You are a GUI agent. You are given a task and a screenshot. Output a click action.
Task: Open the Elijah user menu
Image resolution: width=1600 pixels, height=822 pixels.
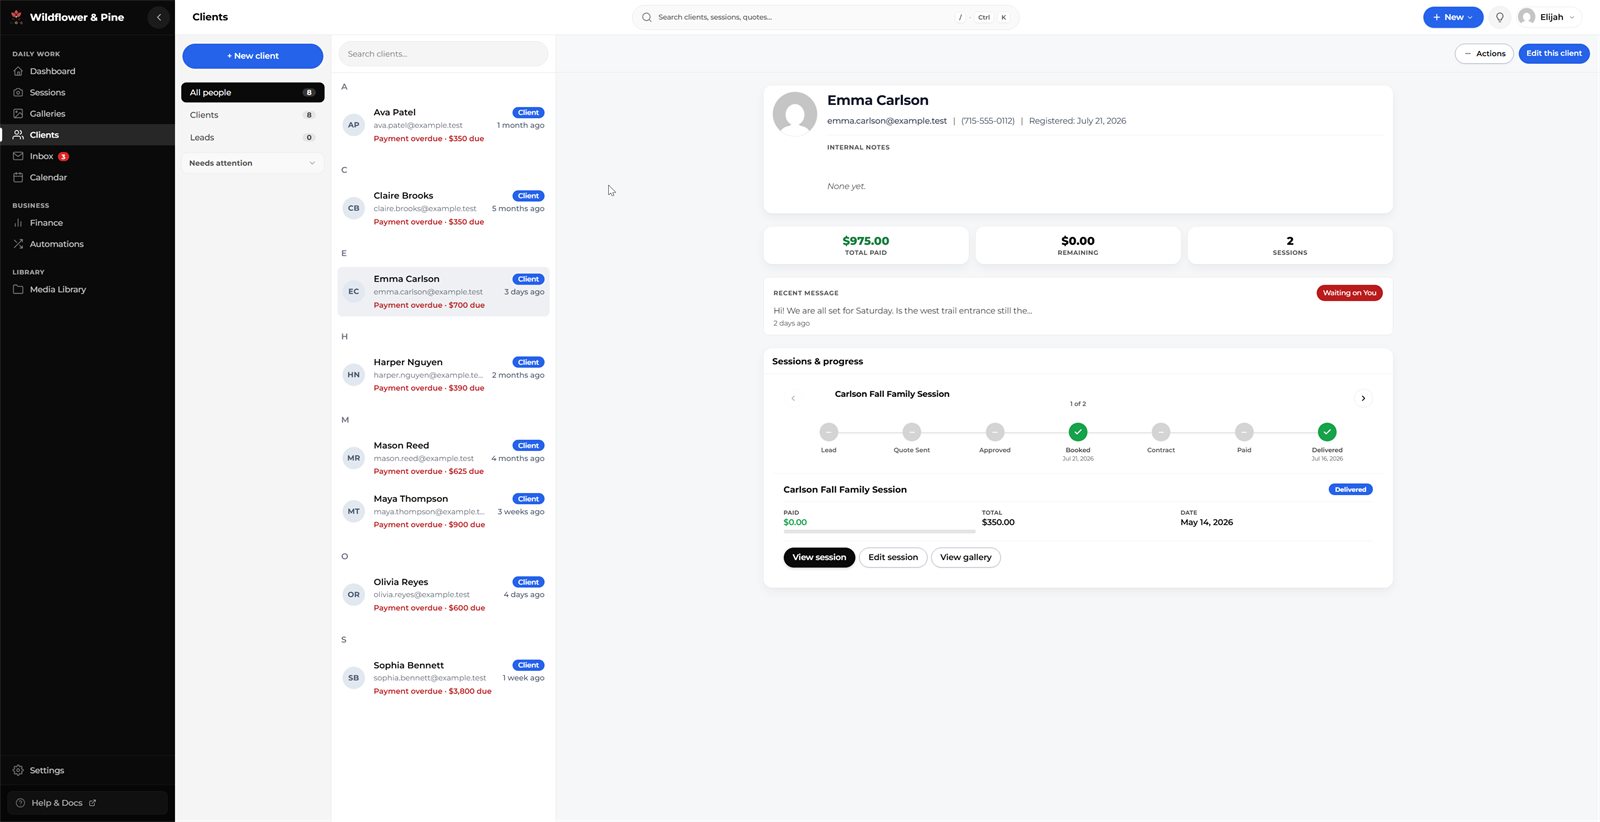pos(1547,17)
